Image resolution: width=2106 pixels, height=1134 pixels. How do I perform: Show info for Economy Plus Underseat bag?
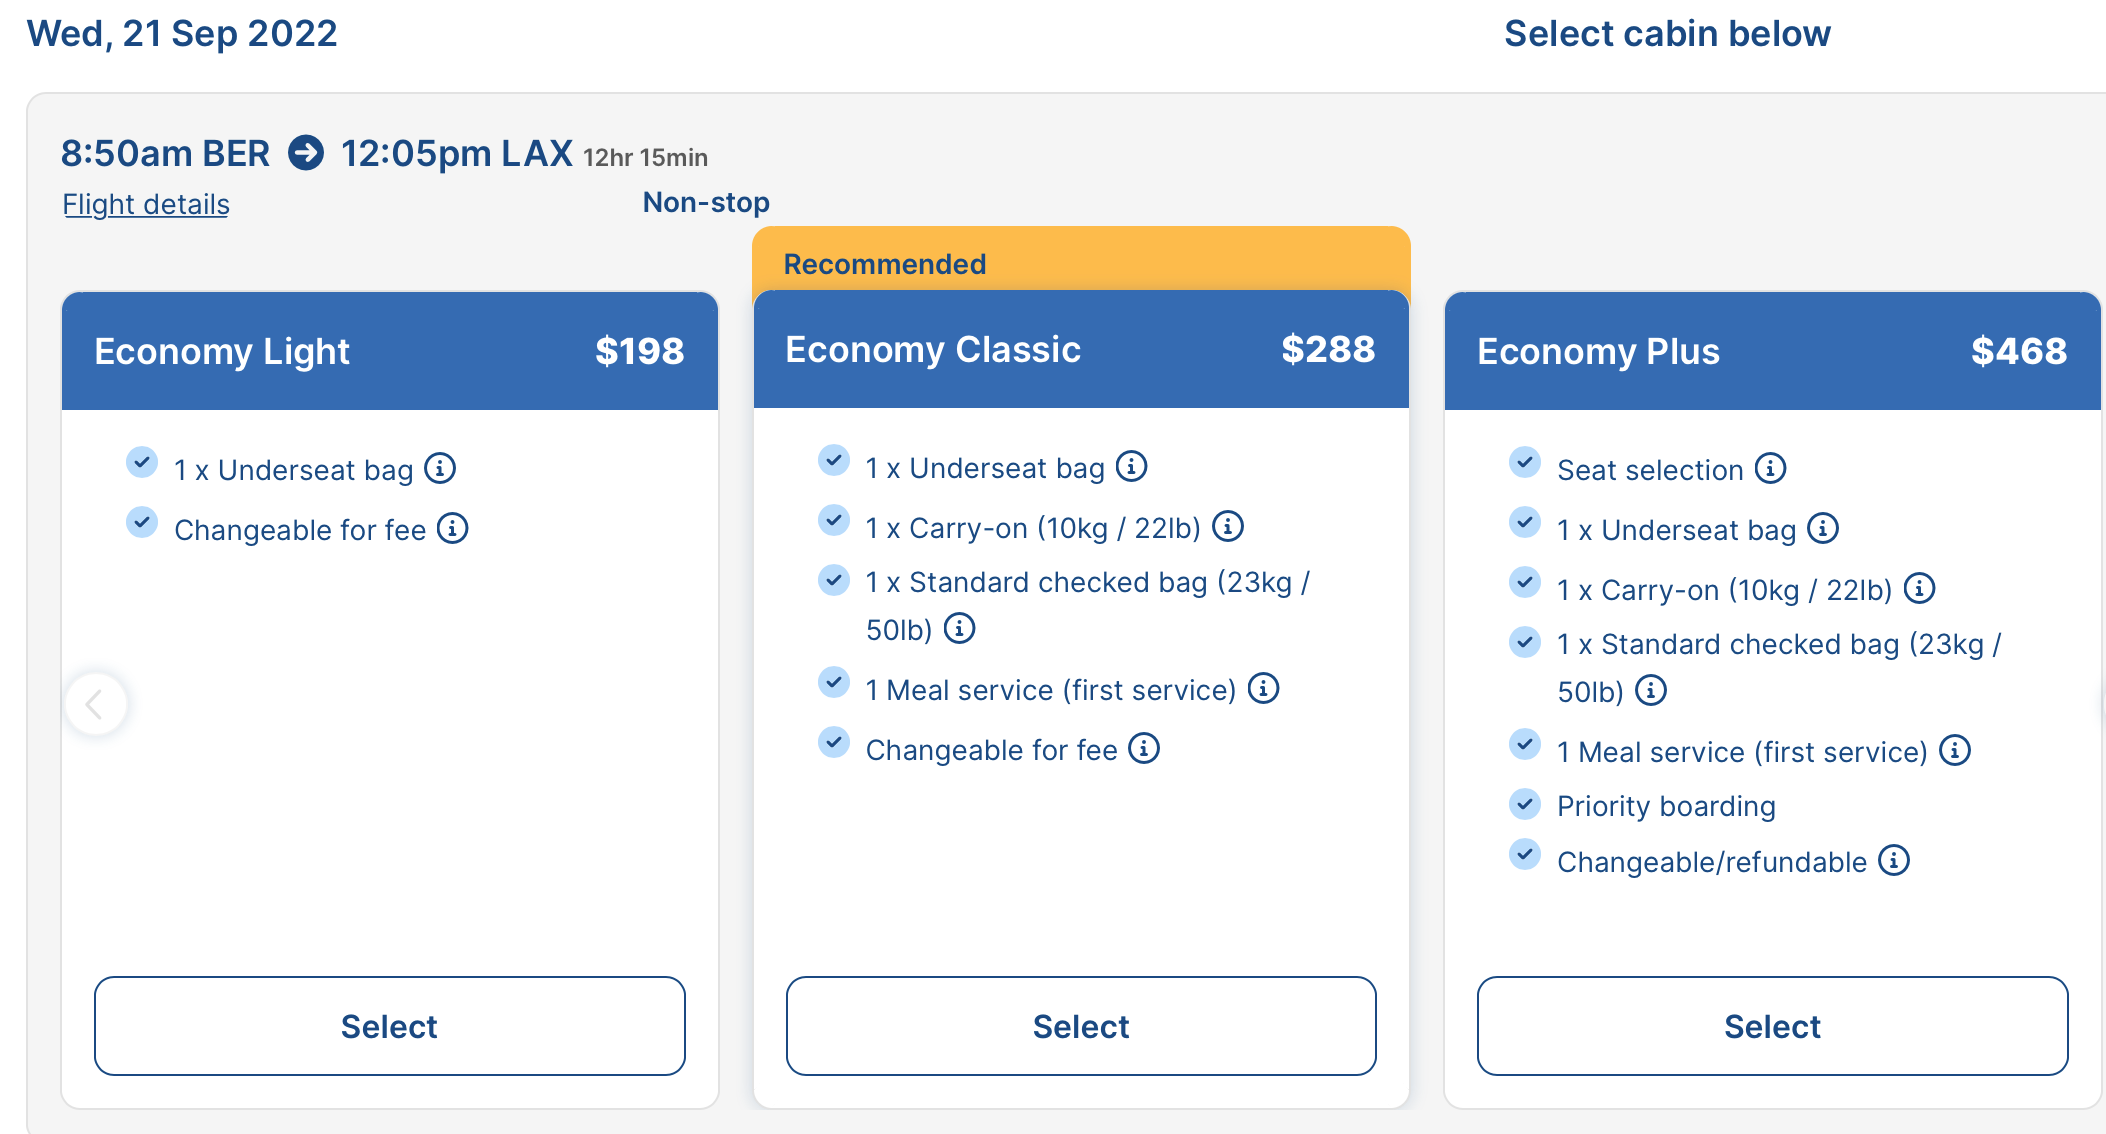point(1824,528)
